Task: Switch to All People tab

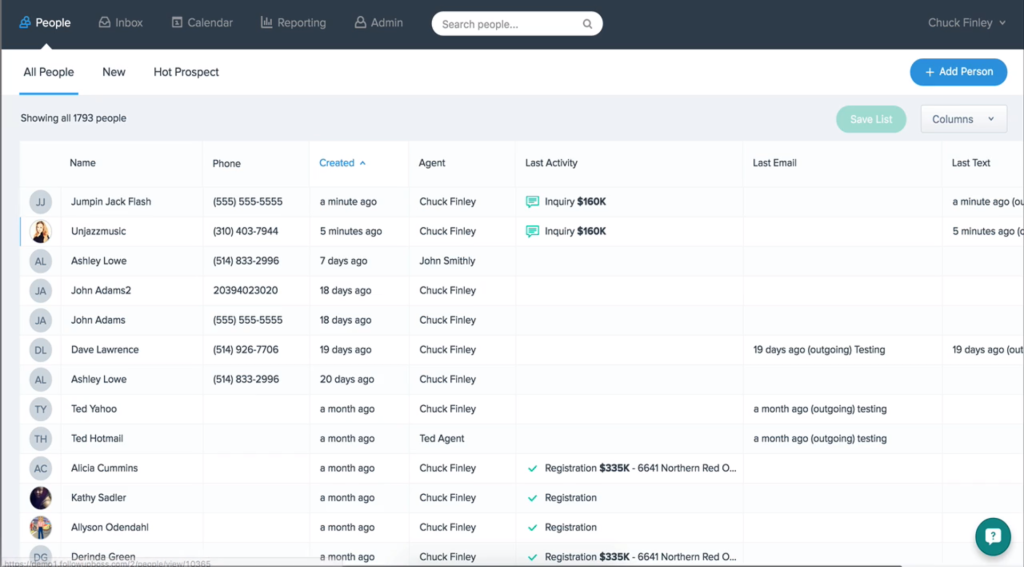Action: 48,73
